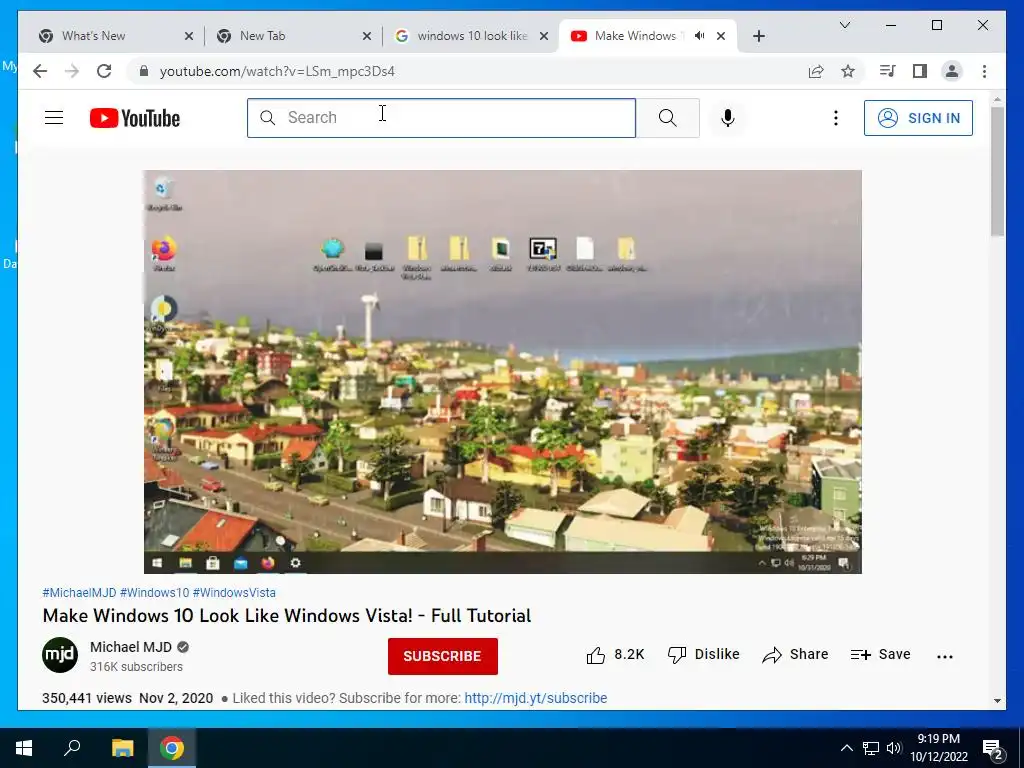Close the Google search tab

543,36
